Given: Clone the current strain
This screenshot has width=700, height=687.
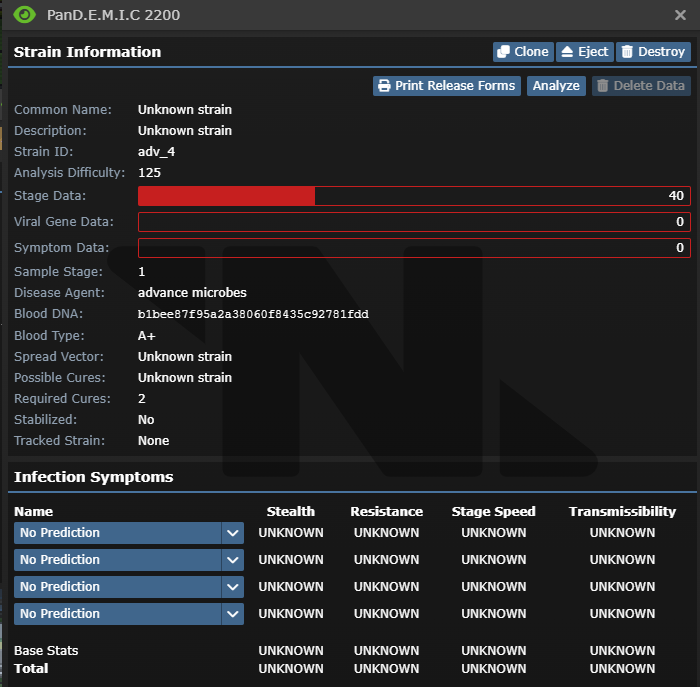Looking at the screenshot, I should (x=522, y=52).
